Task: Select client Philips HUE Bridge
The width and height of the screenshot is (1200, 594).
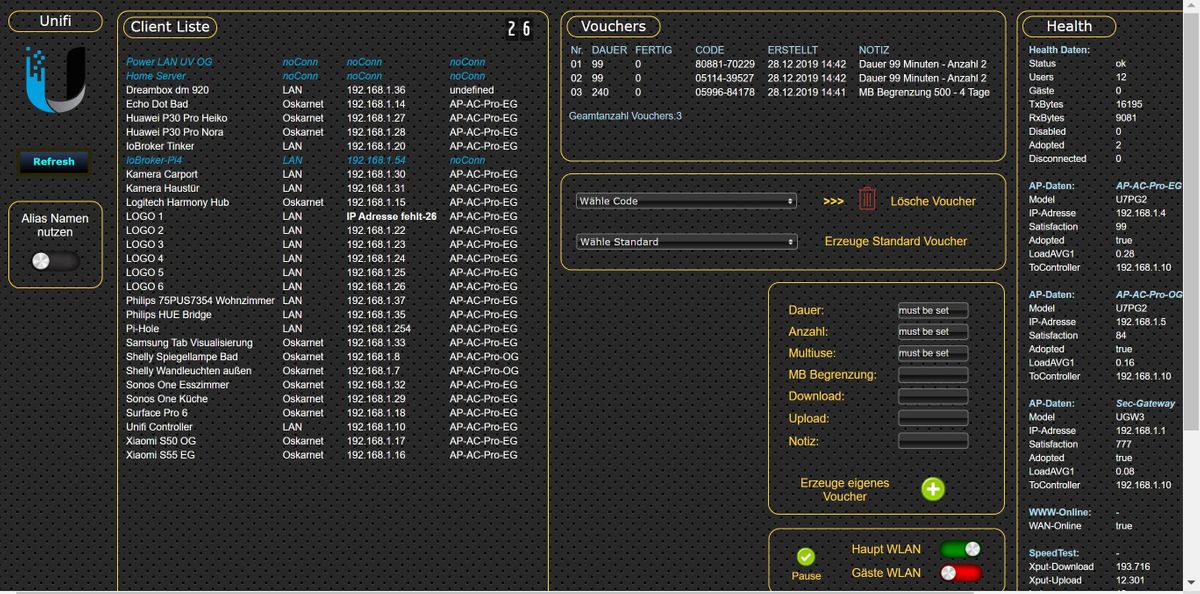Action: [169, 314]
